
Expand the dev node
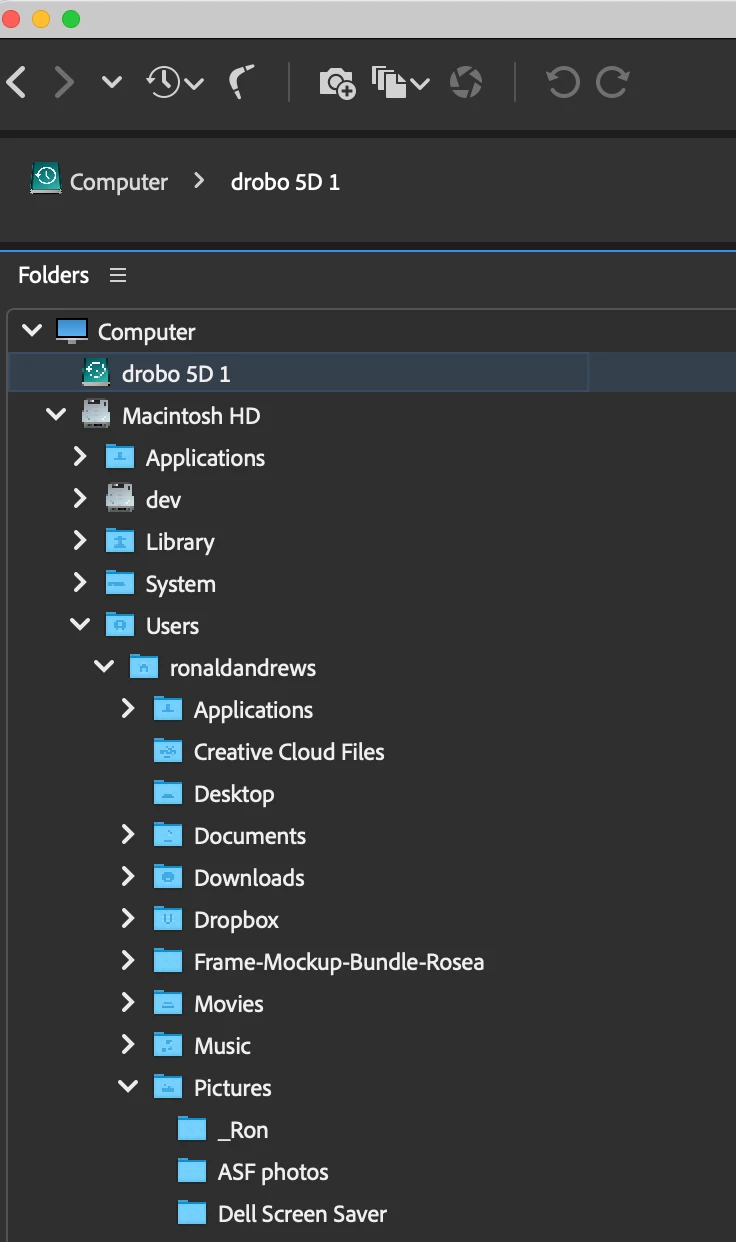(80, 499)
